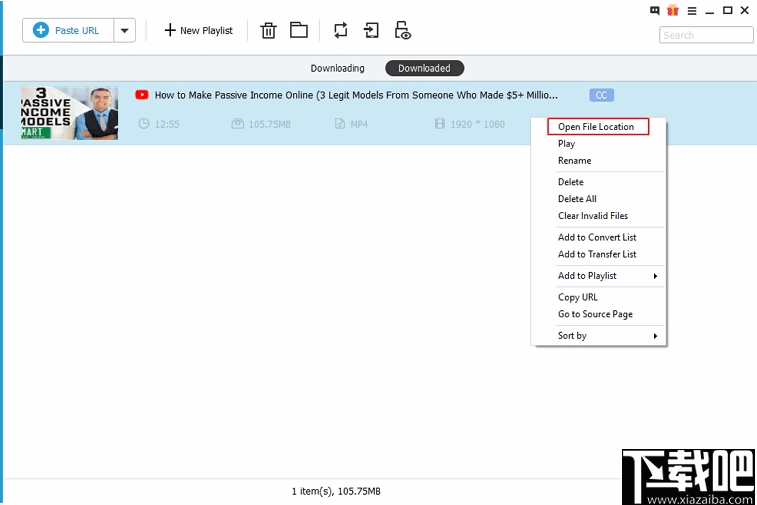This screenshot has height=505, width=757.
Task: Click the popcorn gift icon
Action: (x=672, y=10)
